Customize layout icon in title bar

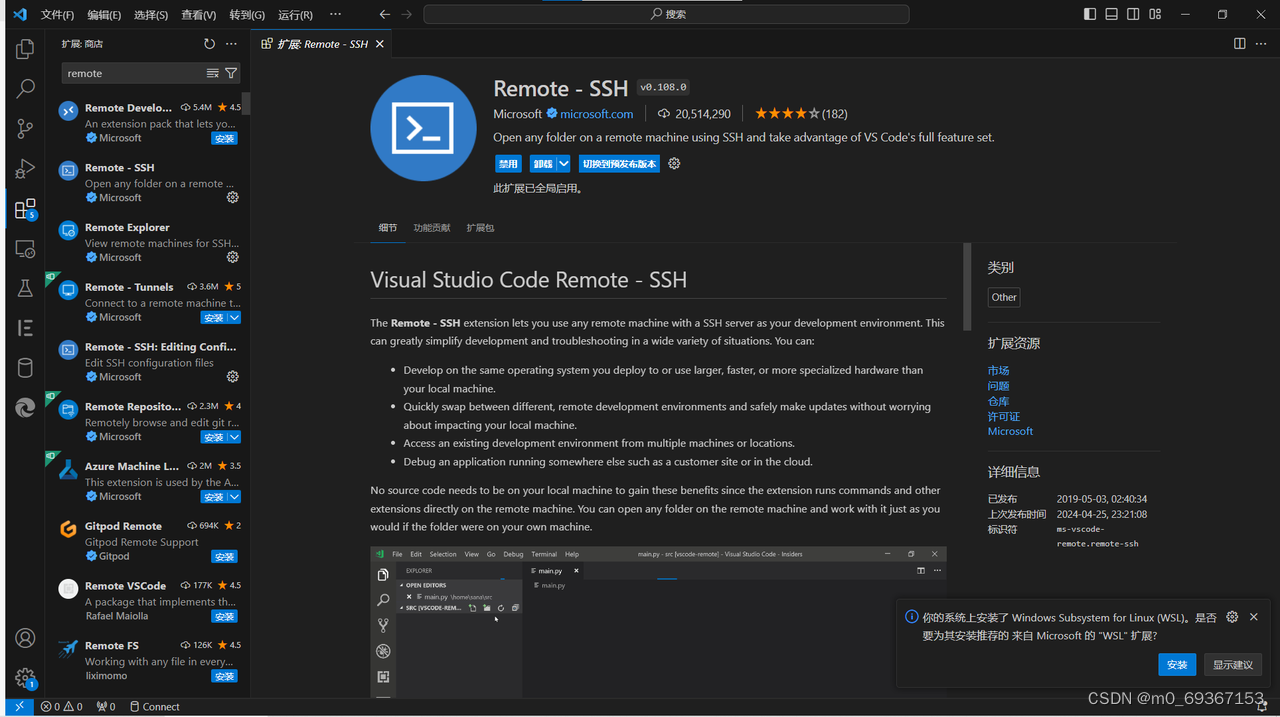(1155, 14)
